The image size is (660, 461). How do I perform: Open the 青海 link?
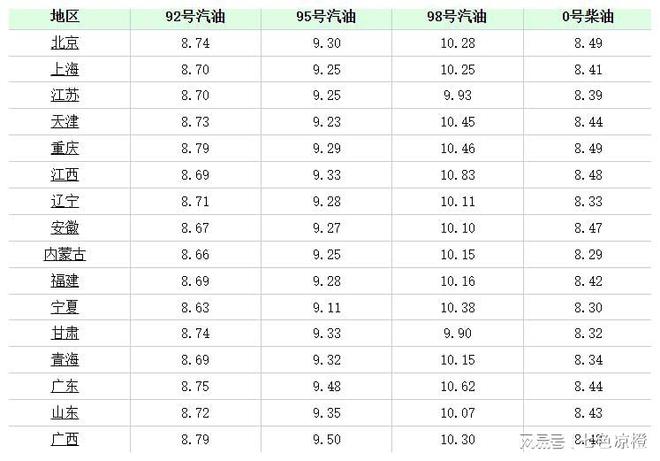click(x=65, y=359)
